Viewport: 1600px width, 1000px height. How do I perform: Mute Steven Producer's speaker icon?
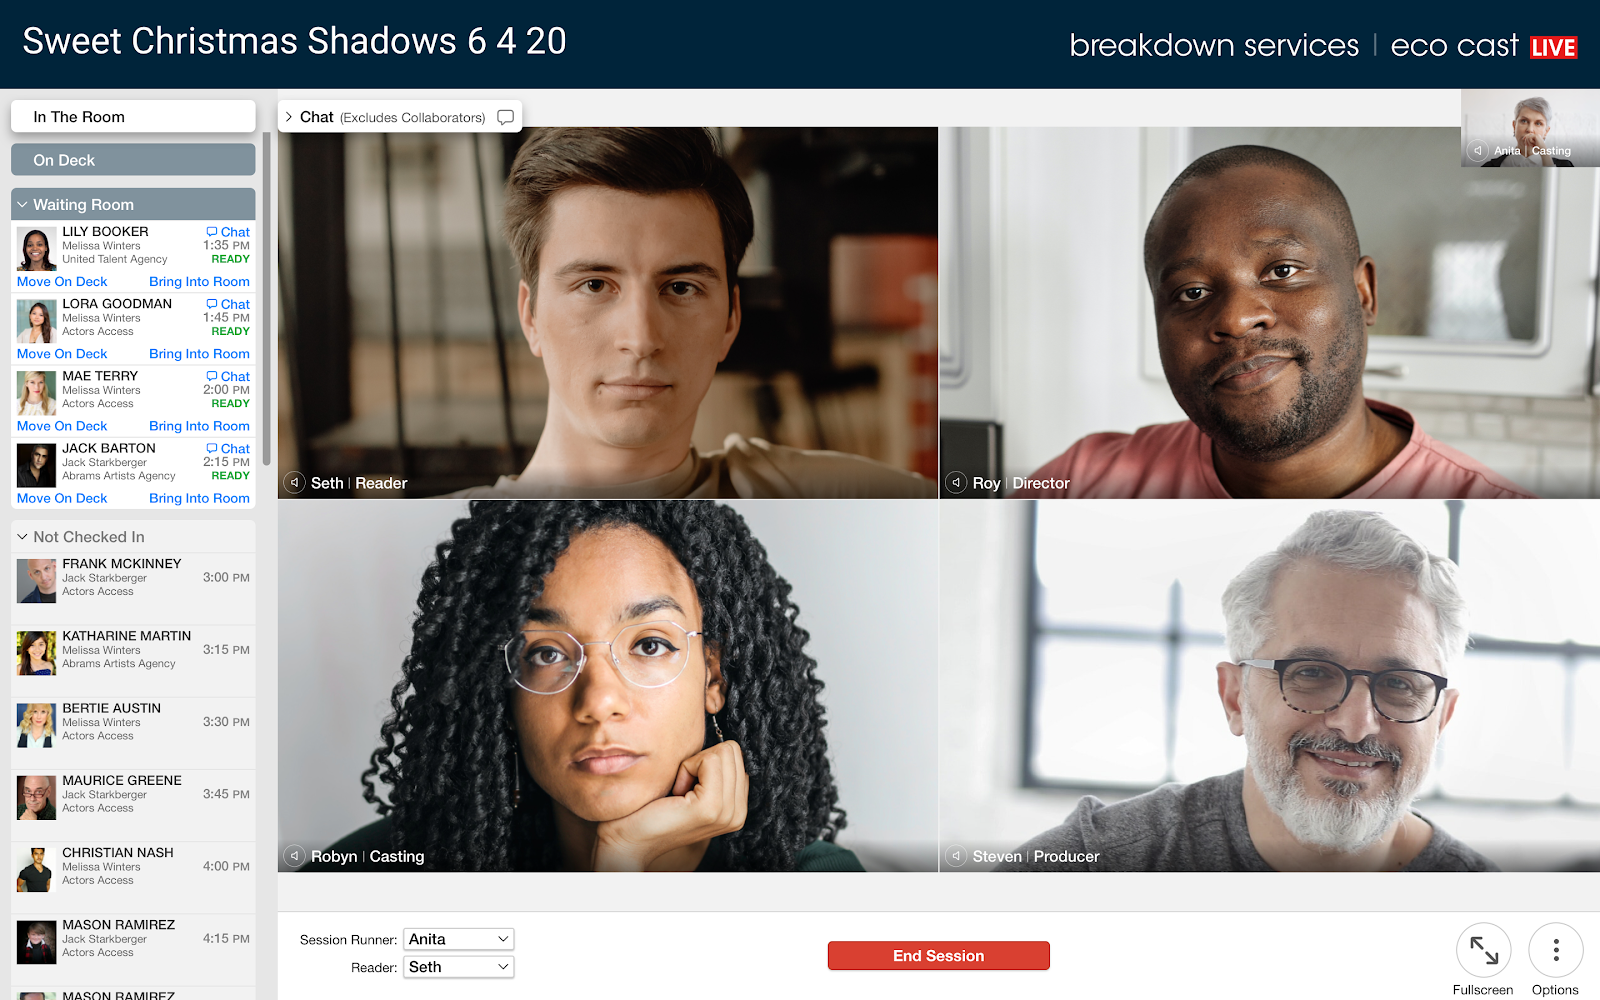956,856
